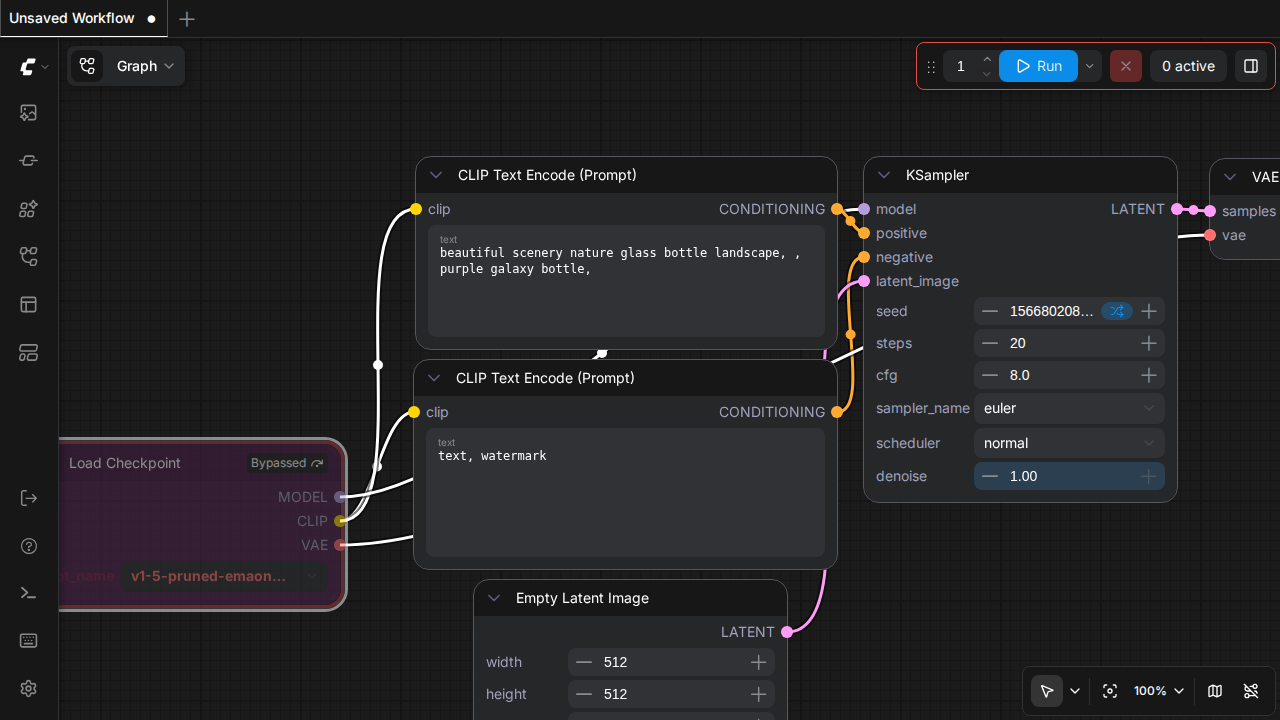Toggle link visibility icon in bottom toolbar
Image resolution: width=1280 pixels, height=720 pixels.
pos(1250,691)
